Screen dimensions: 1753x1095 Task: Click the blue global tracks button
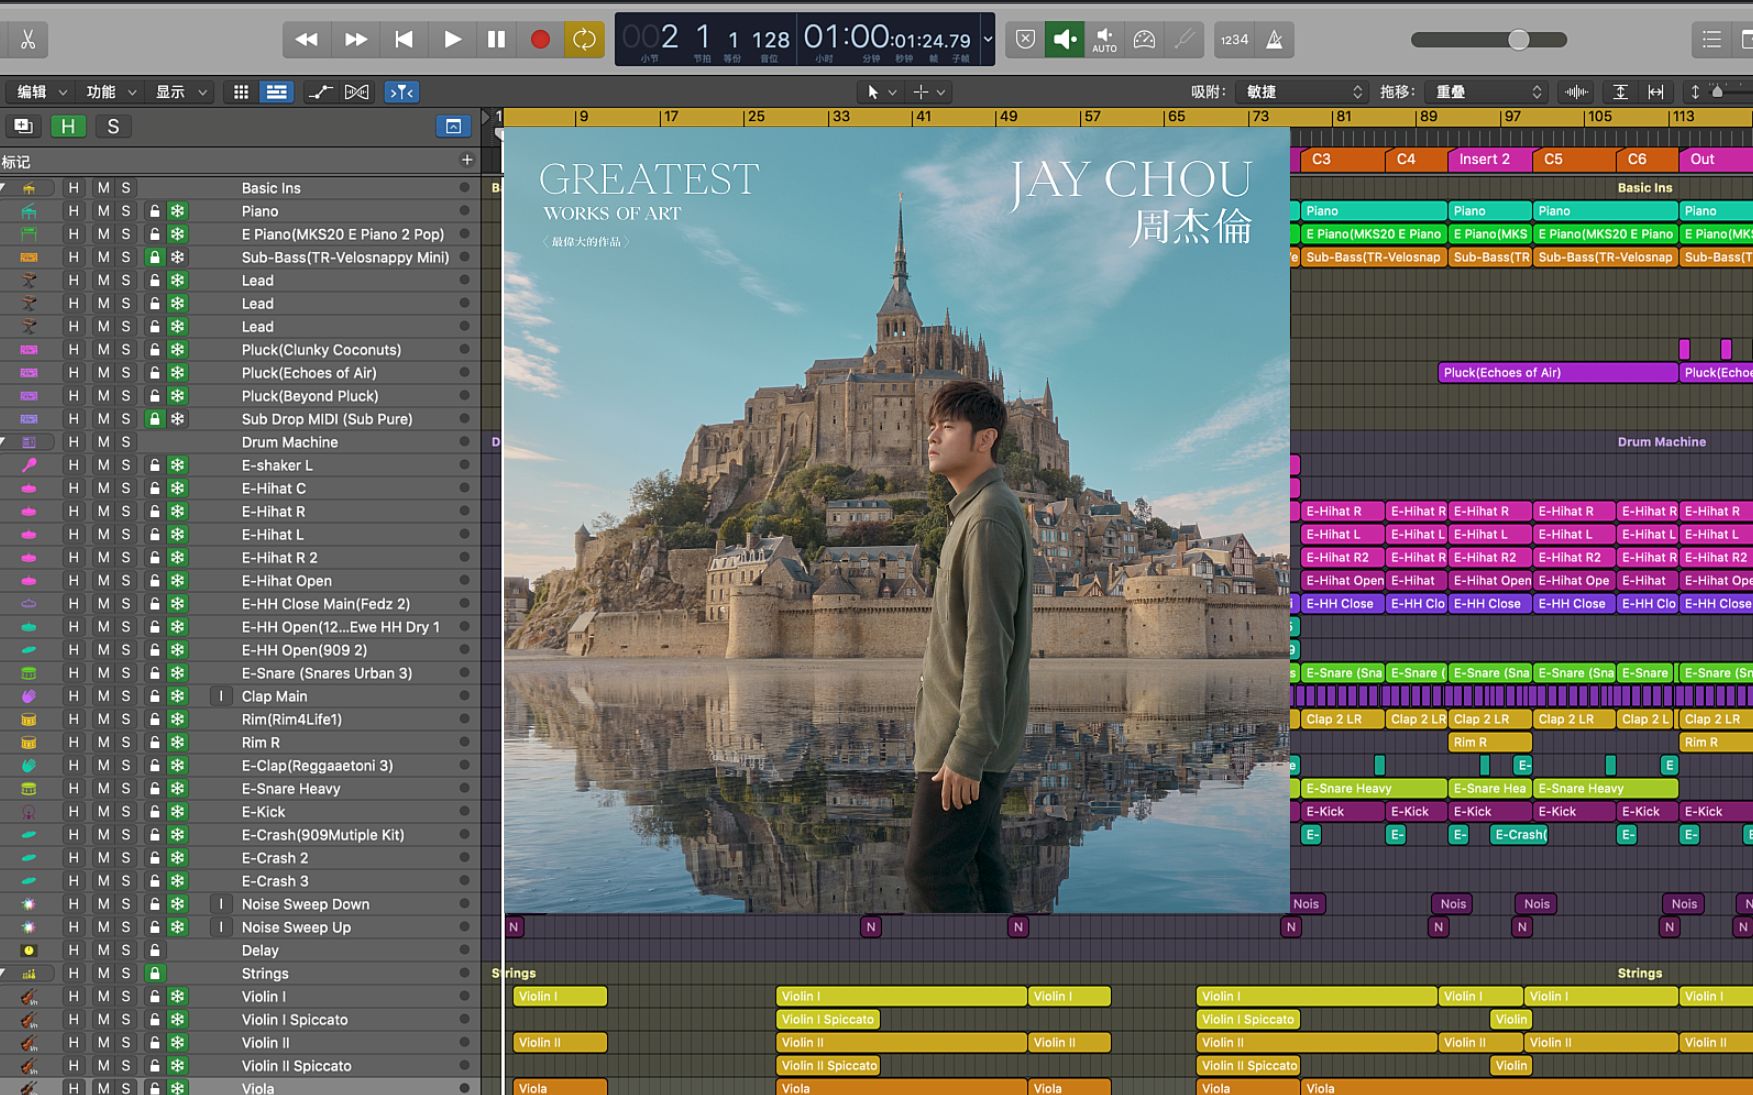point(453,126)
